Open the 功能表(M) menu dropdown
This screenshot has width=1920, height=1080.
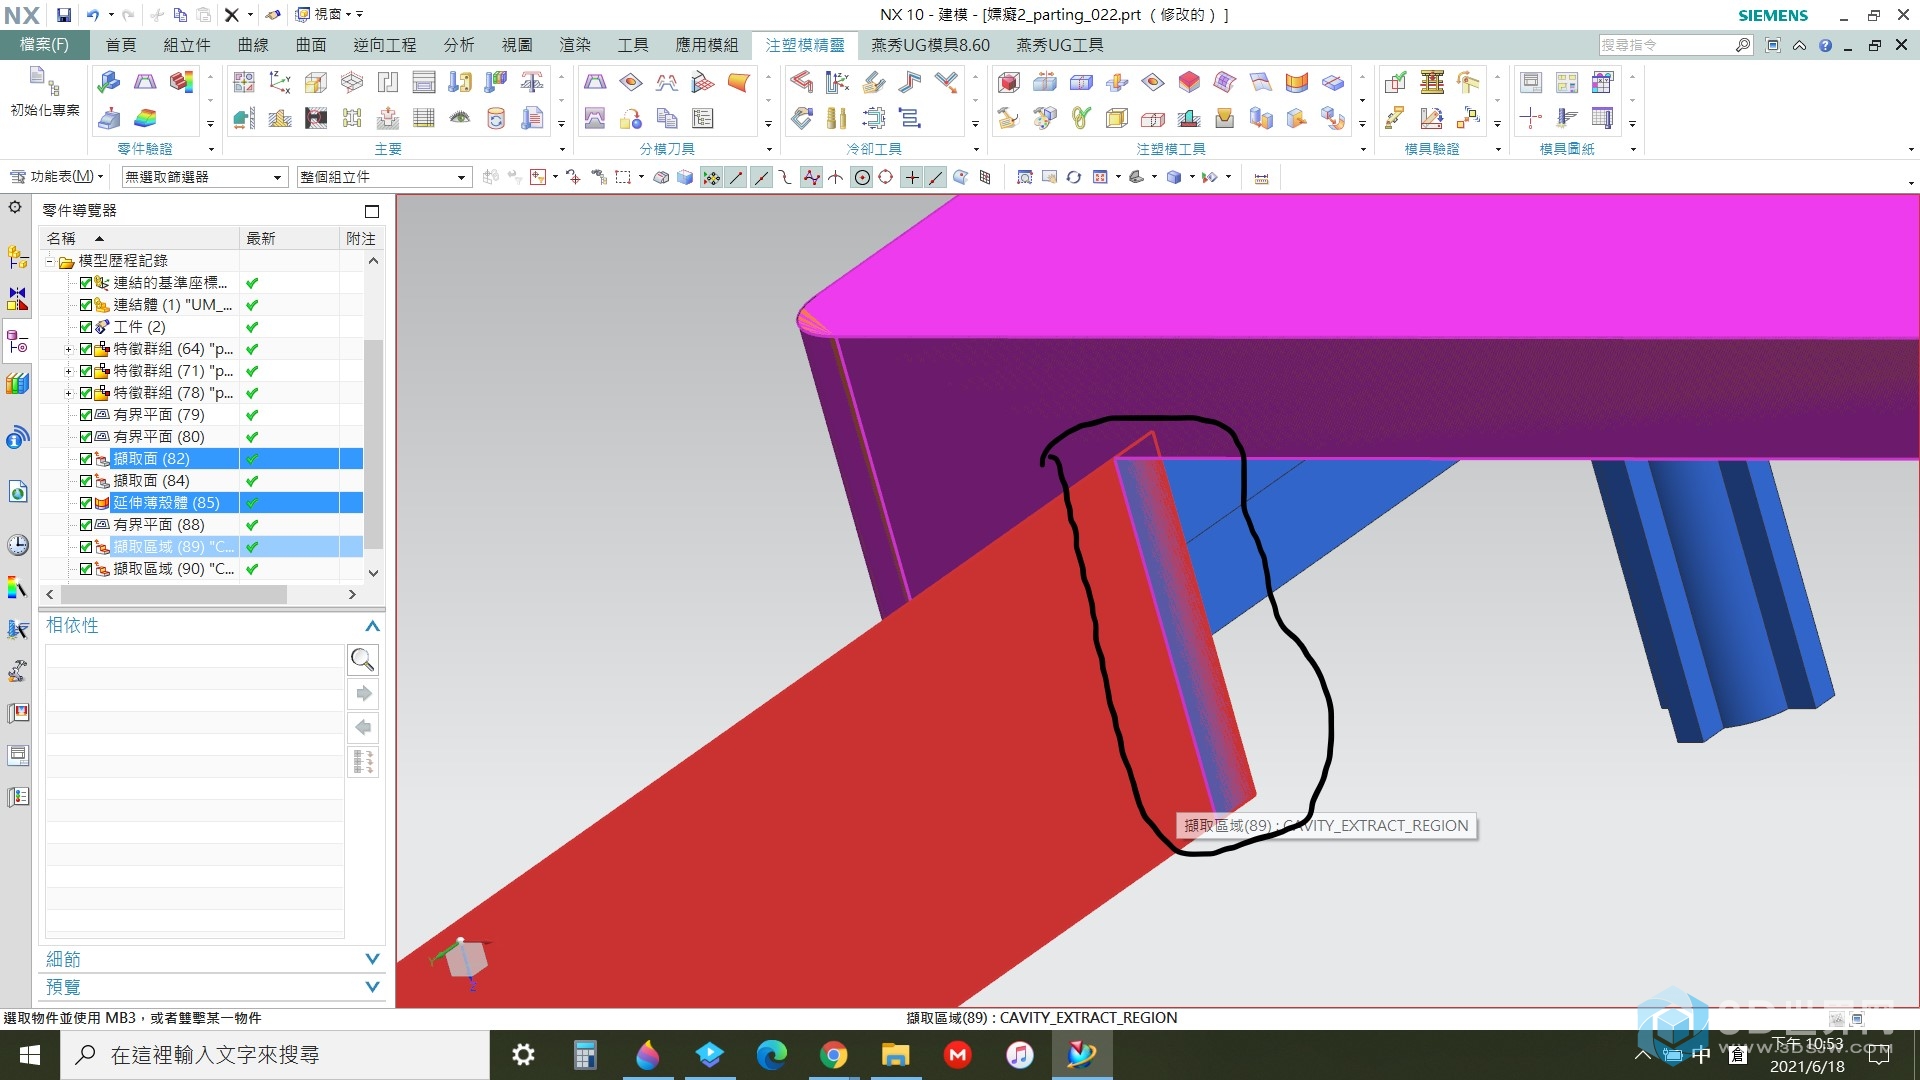(57, 177)
